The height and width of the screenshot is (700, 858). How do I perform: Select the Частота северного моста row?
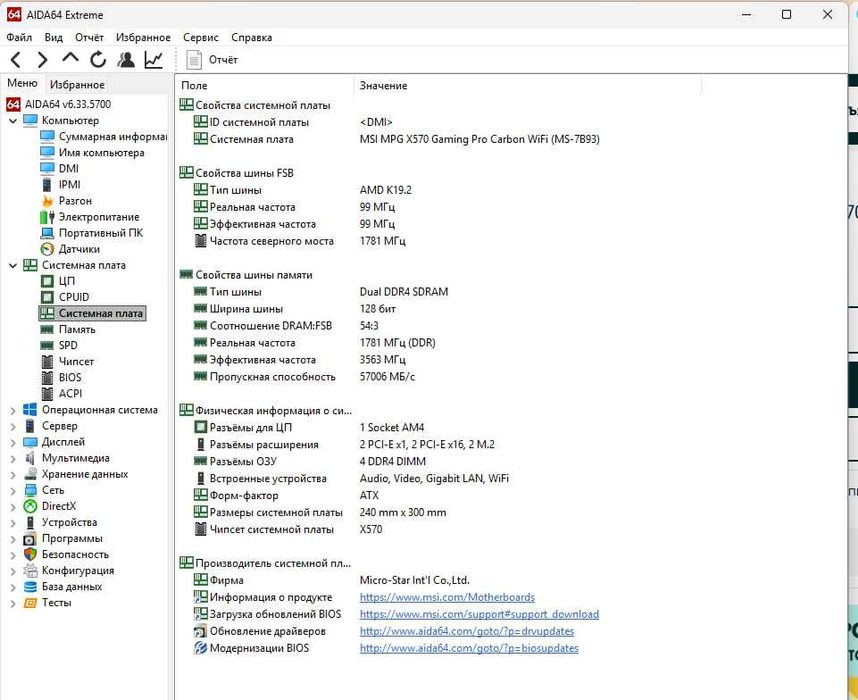(x=299, y=241)
